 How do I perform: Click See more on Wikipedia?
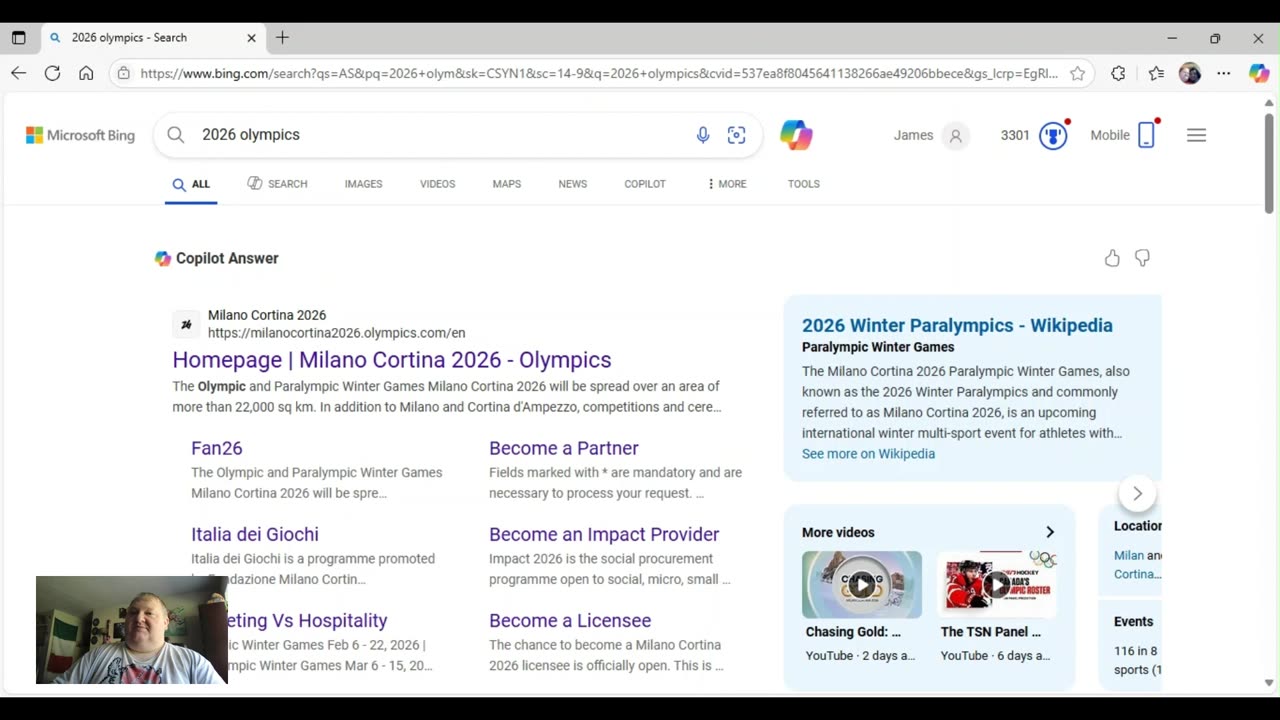click(x=868, y=454)
